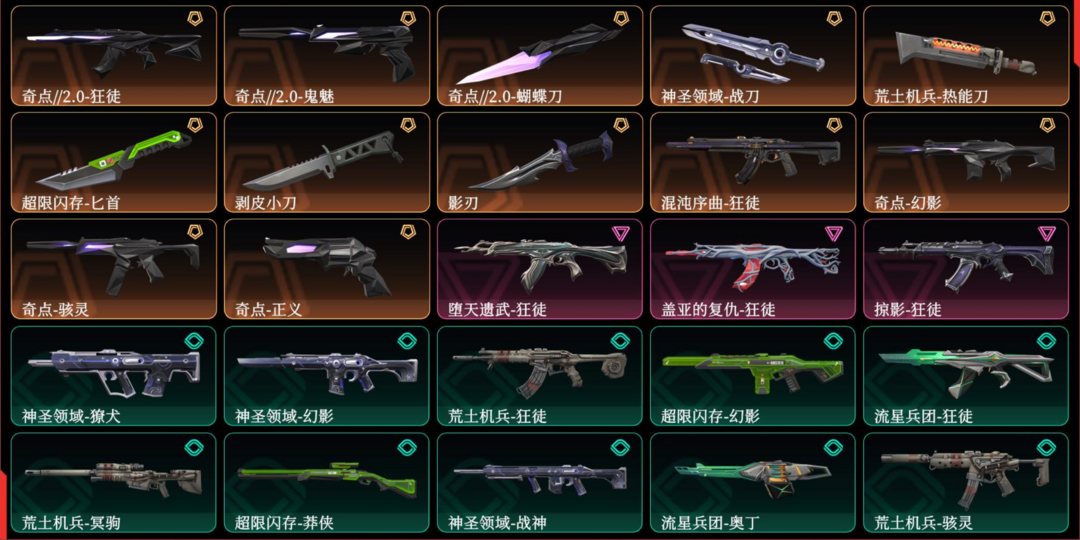Open the 奇点-骇灵 skin card
The height and width of the screenshot is (540, 1080).
tap(114, 269)
